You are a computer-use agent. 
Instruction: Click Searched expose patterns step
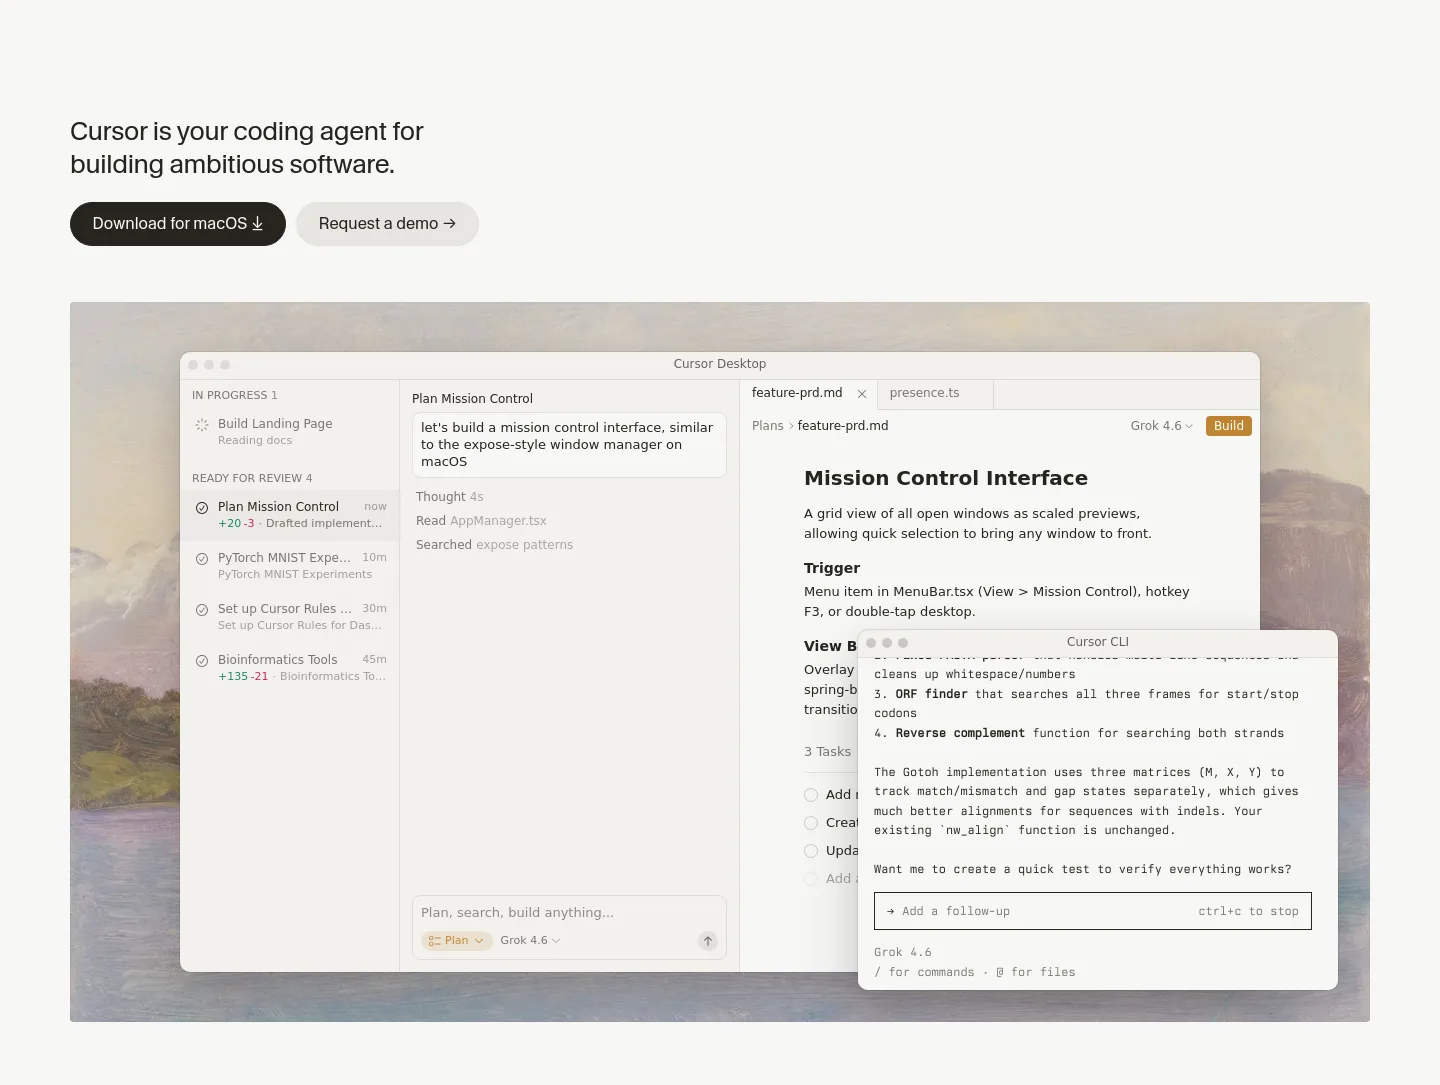[494, 545]
